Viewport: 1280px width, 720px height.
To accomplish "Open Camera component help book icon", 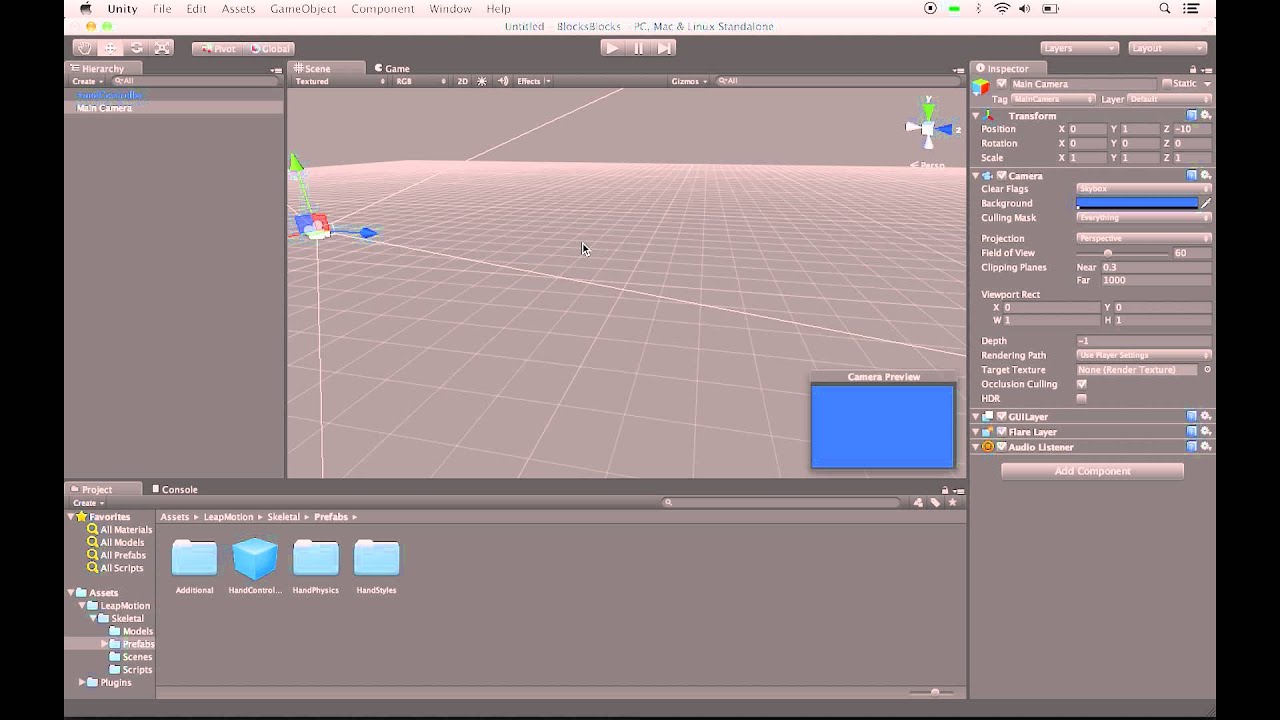I will click(1191, 175).
